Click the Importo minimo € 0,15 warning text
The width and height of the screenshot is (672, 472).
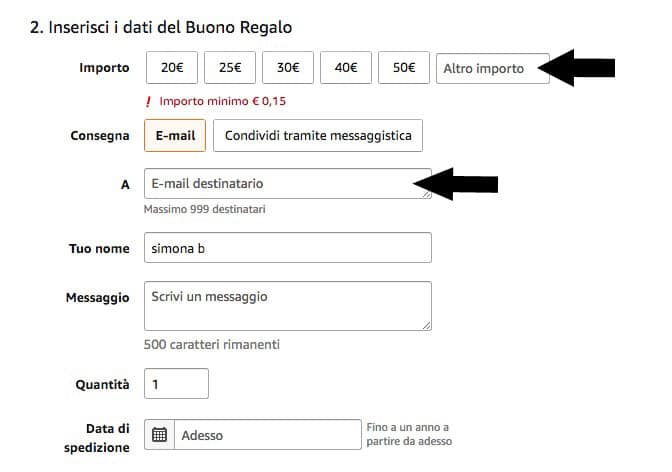[x=222, y=102]
